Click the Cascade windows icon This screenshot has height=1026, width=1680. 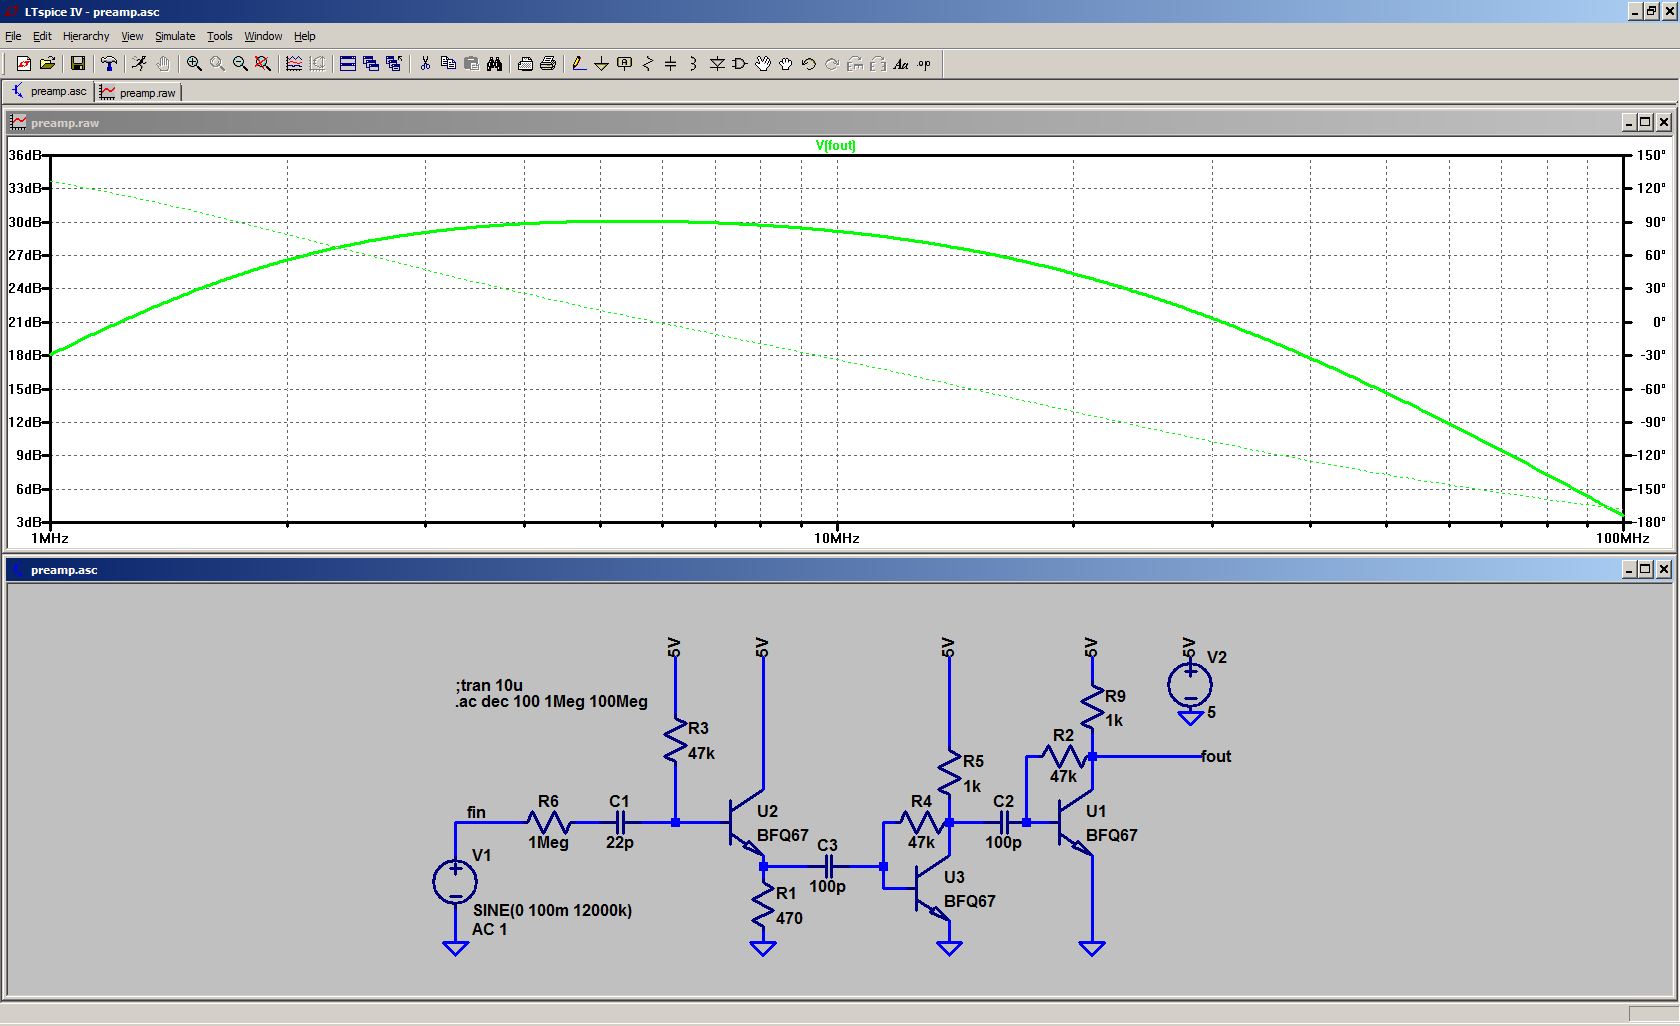click(x=371, y=64)
